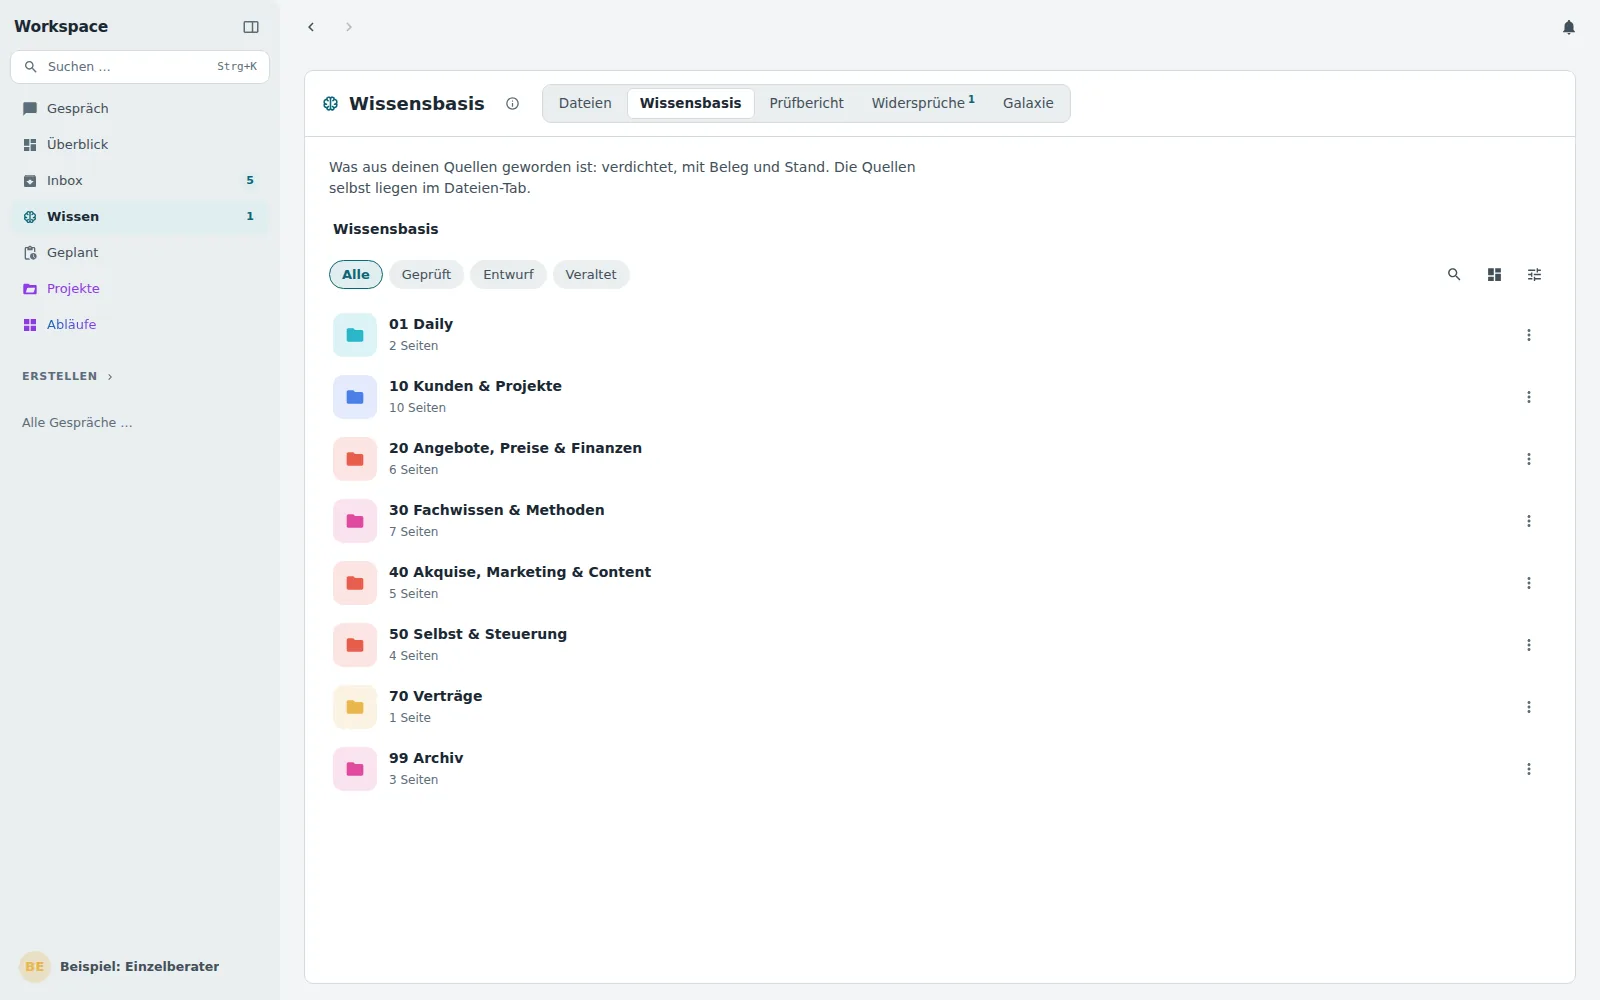Open list filter settings icon

coord(1534,275)
